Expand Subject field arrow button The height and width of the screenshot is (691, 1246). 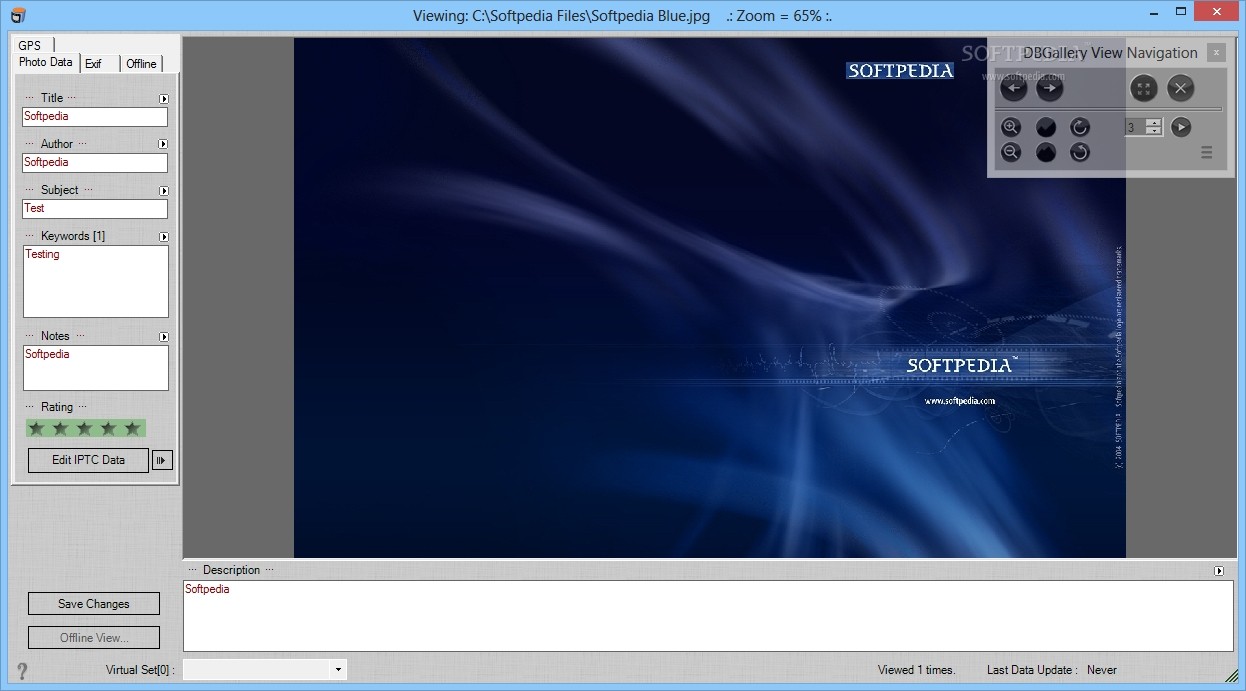(x=164, y=191)
